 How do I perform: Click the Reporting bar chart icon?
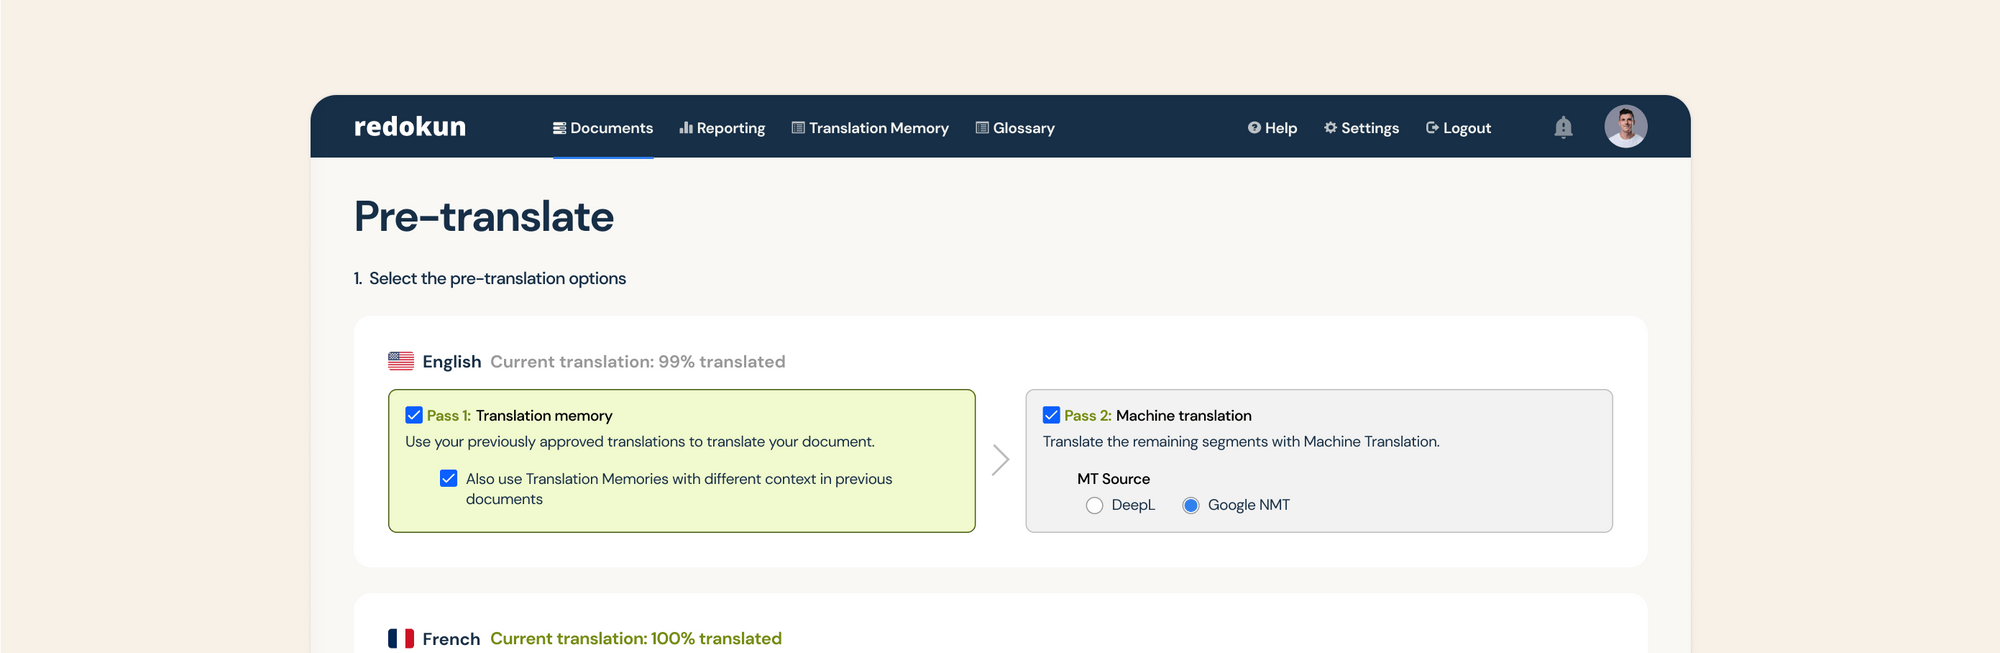(687, 127)
